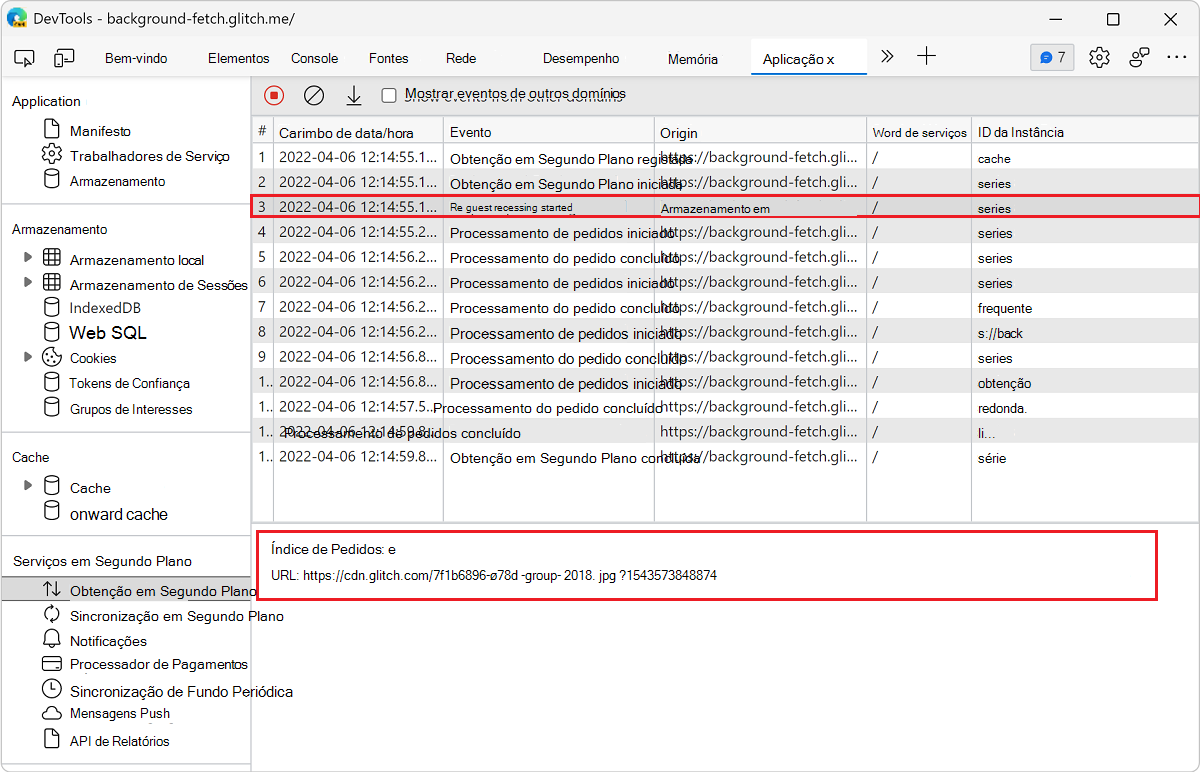Open the Customize and control DevTools menu
This screenshot has width=1200, height=772.
click(1177, 57)
